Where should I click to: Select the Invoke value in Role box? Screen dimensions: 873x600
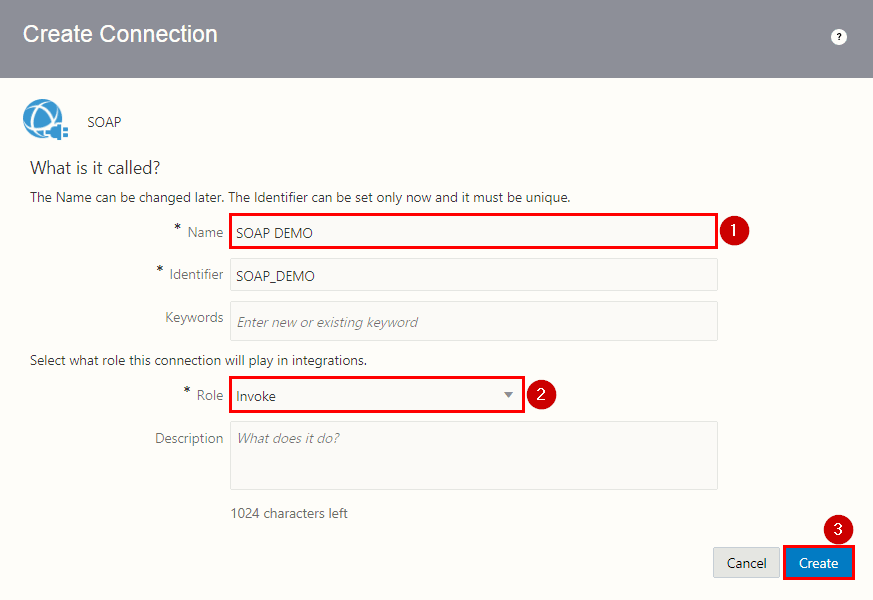(x=256, y=396)
